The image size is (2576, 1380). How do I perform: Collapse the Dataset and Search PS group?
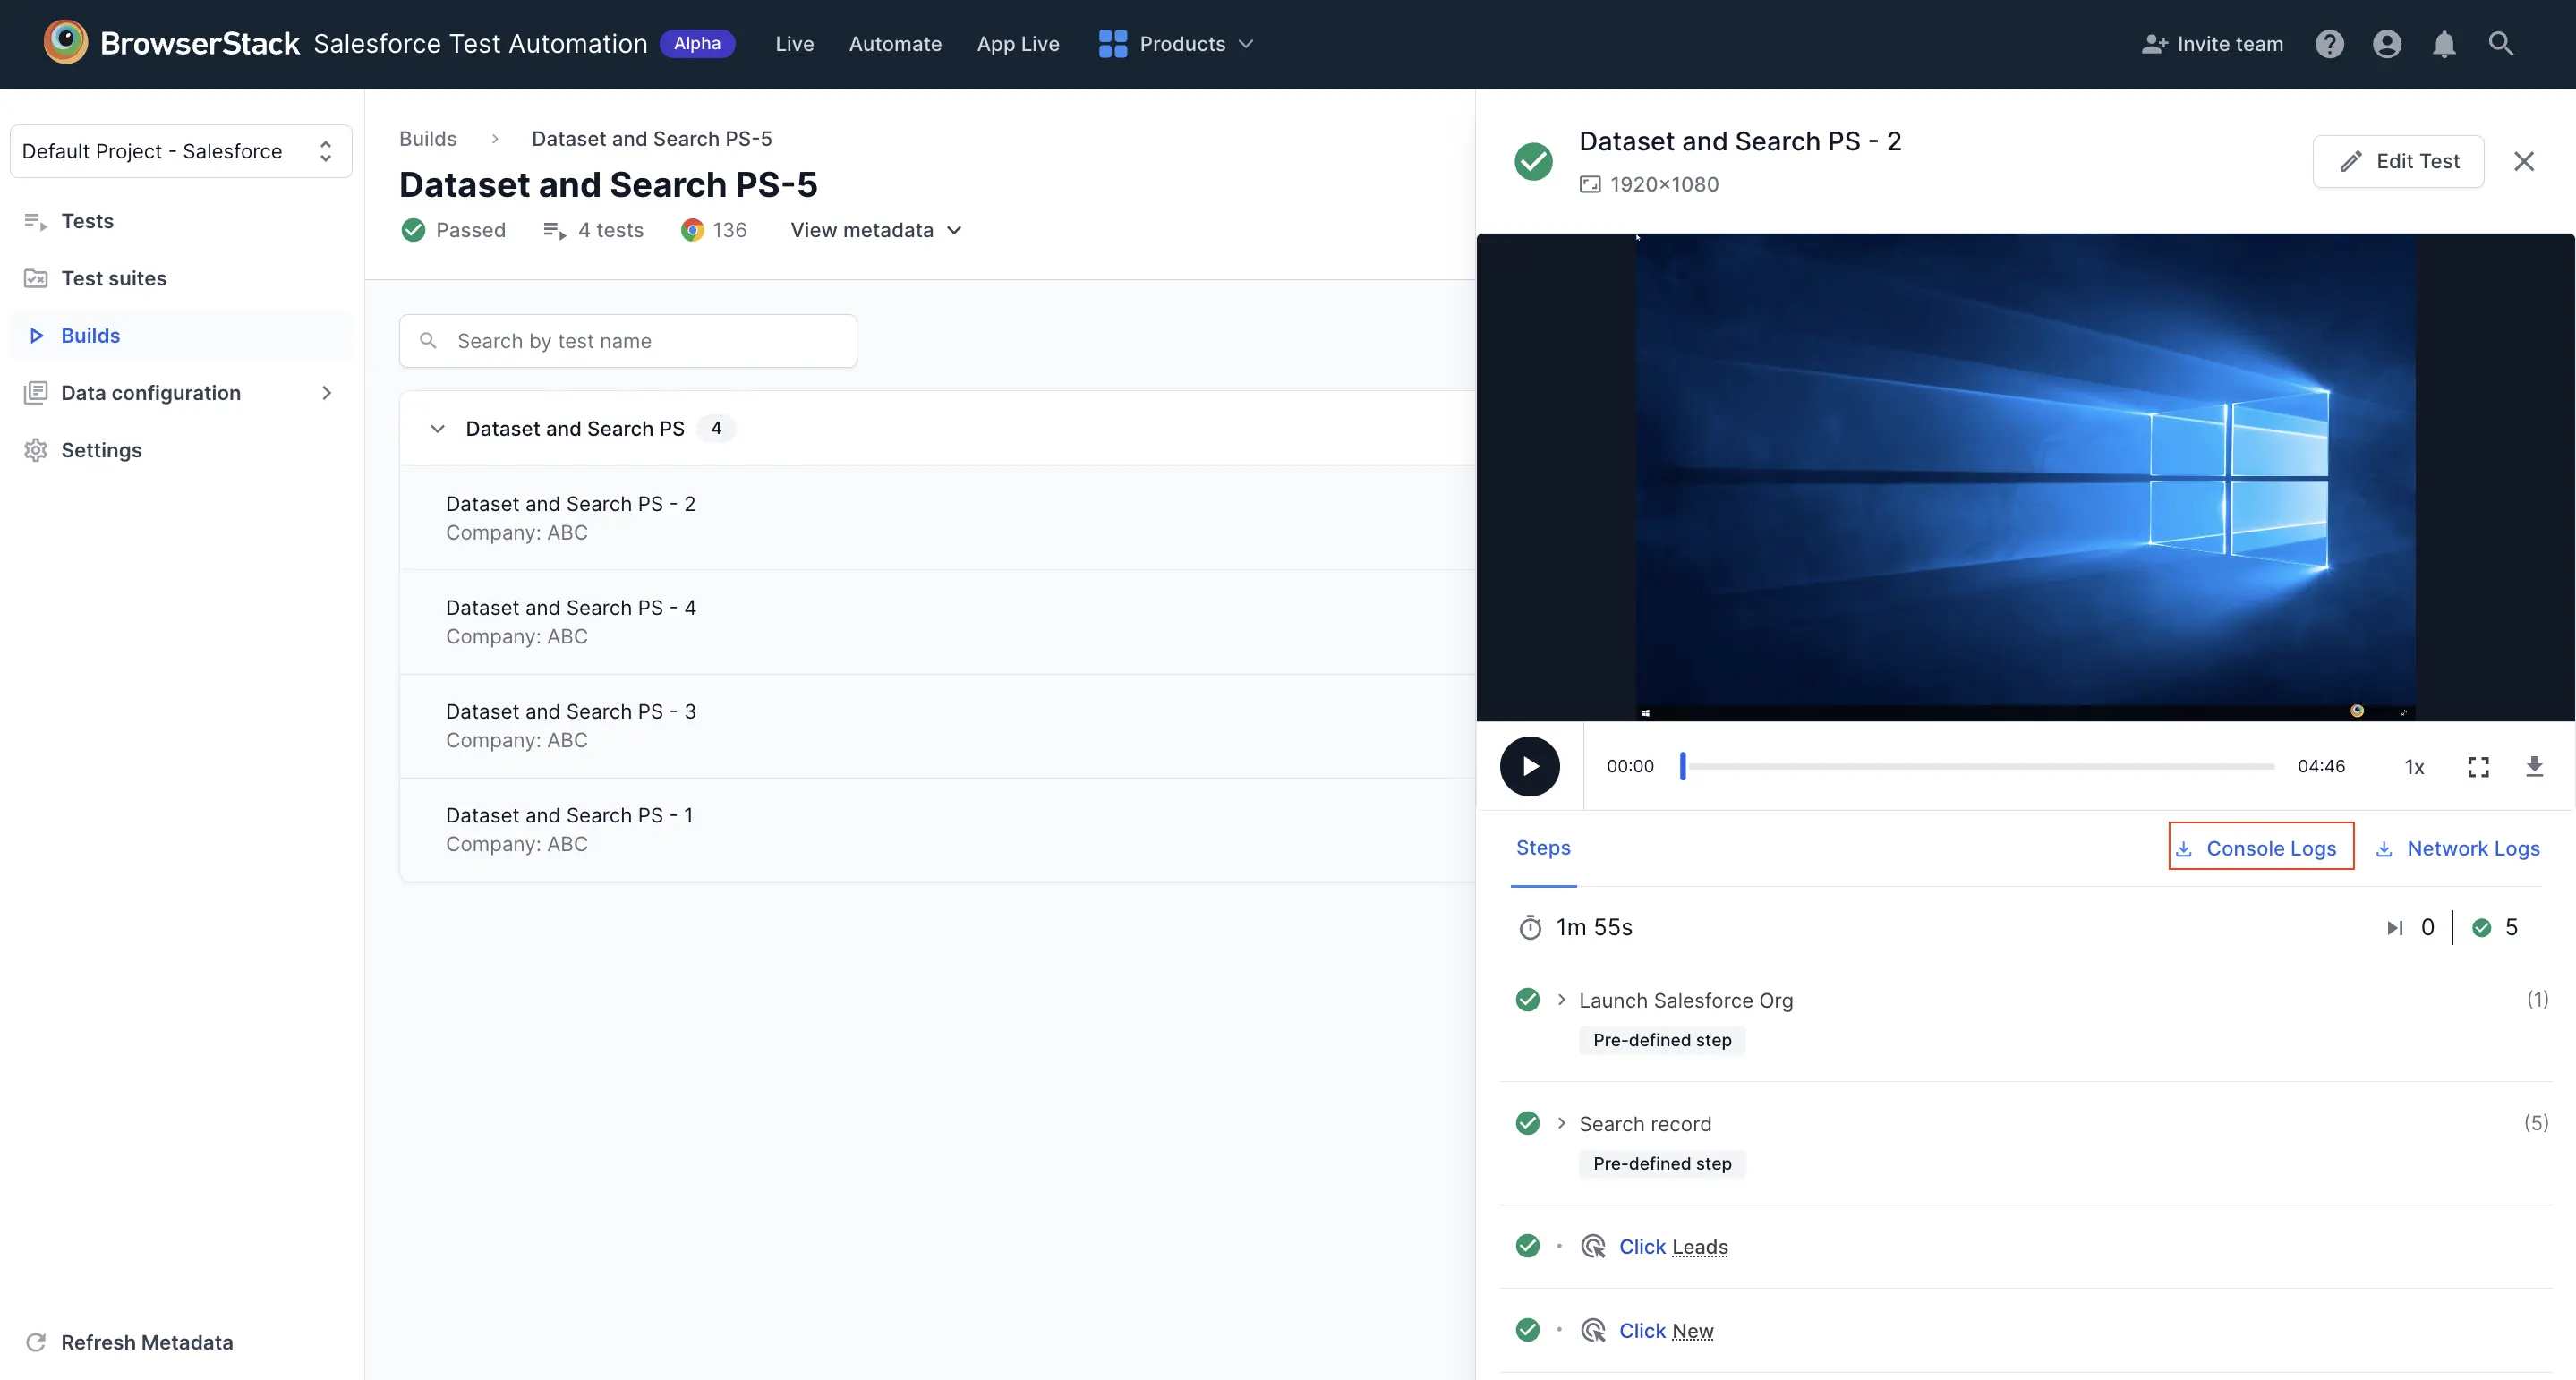[437, 428]
